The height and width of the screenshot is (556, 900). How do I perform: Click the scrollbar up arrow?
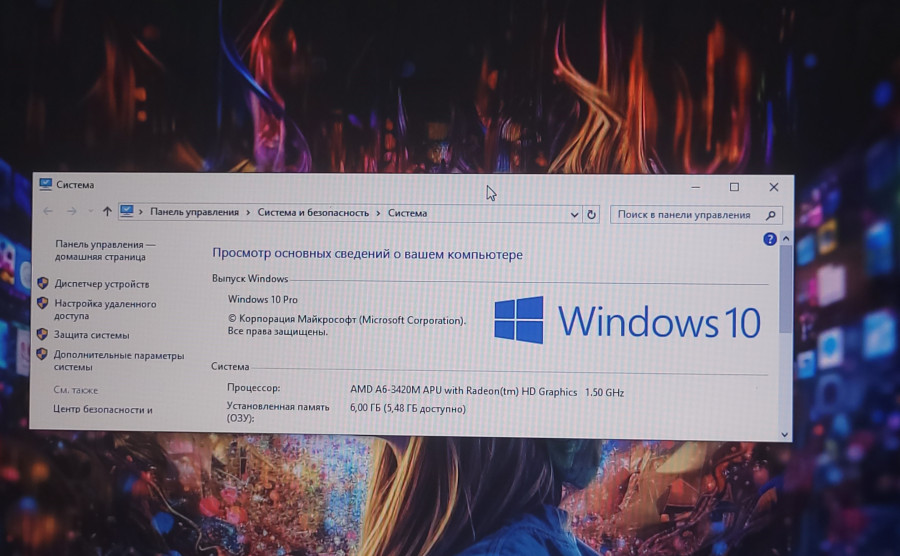click(786, 238)
